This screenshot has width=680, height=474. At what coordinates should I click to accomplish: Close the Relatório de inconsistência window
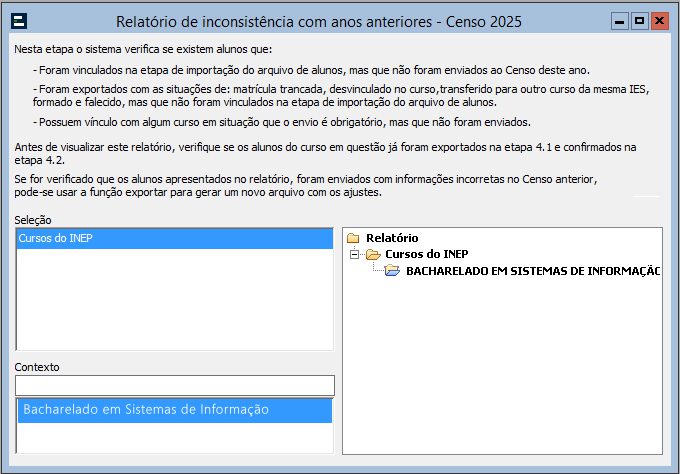point(659,21)
